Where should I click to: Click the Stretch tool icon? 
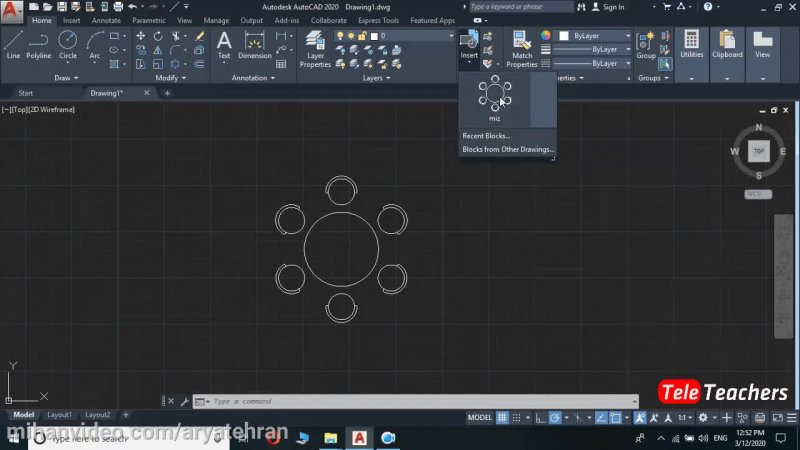click(141, 64)
